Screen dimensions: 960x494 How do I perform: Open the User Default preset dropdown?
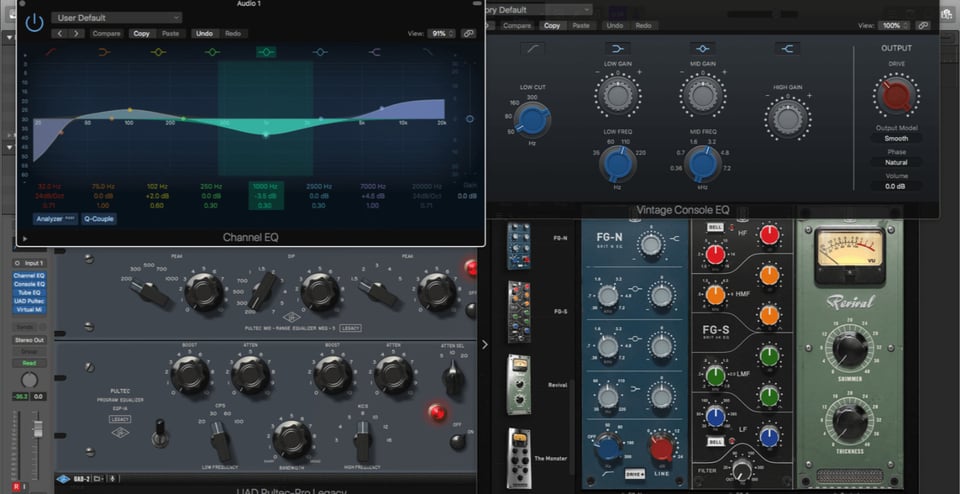117,17
